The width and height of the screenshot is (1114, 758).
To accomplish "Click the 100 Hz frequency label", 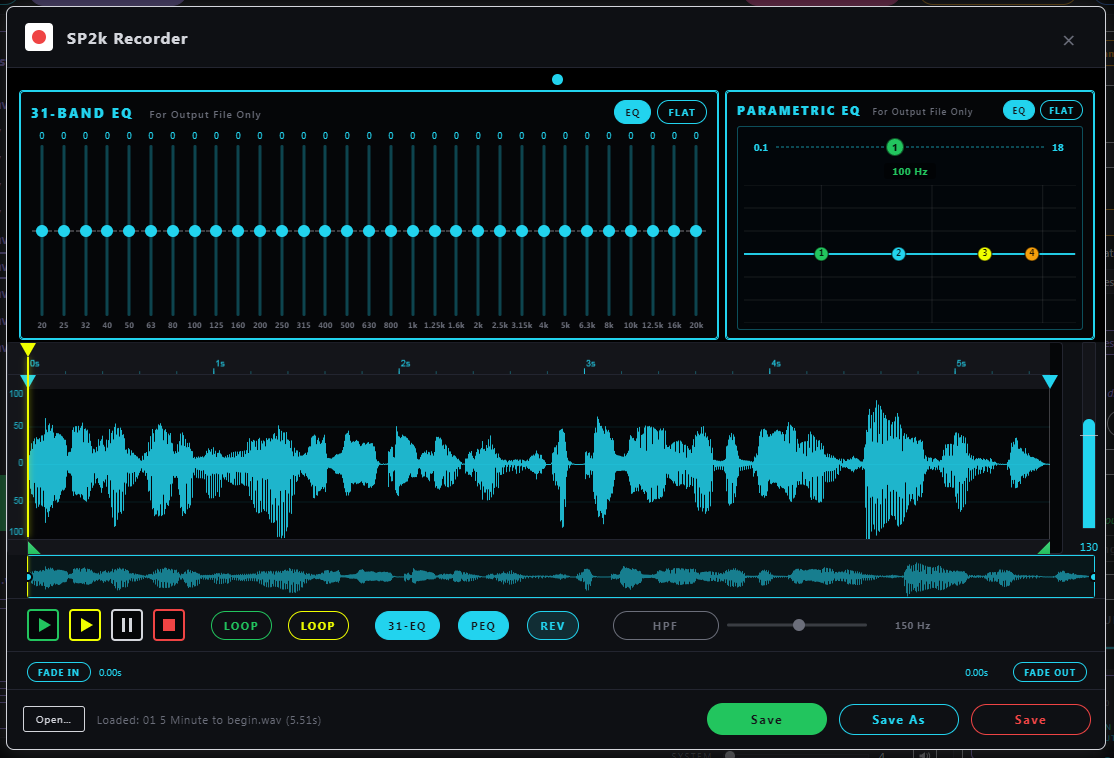I will (909, 171).
